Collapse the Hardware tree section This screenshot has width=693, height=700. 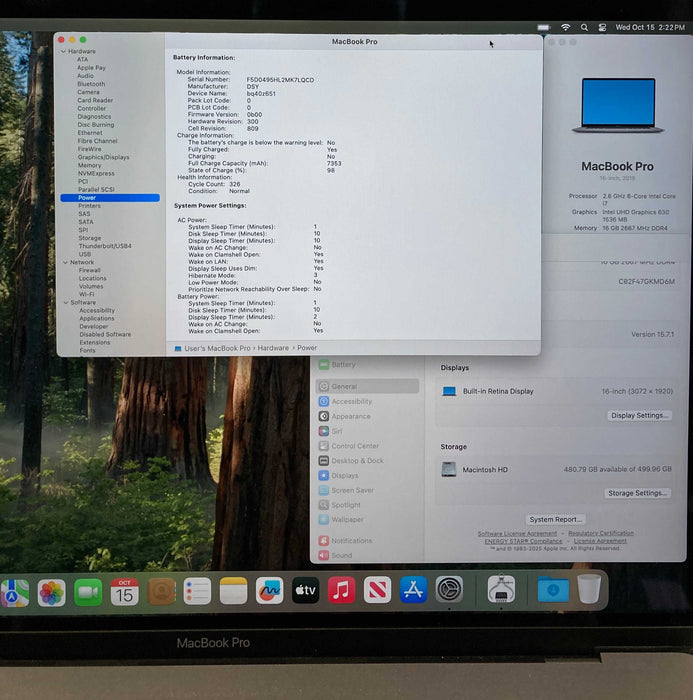(63, 51)
